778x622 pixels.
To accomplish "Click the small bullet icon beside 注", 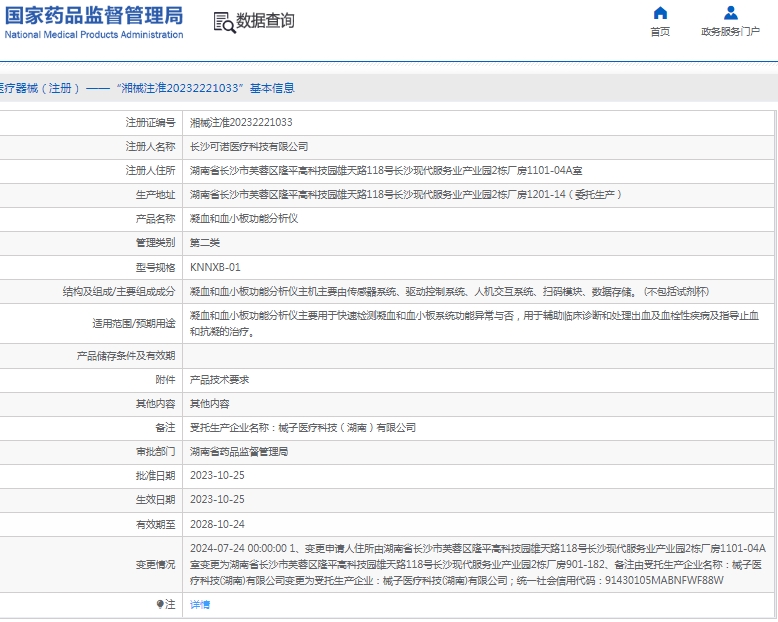I will click(160, 604).
